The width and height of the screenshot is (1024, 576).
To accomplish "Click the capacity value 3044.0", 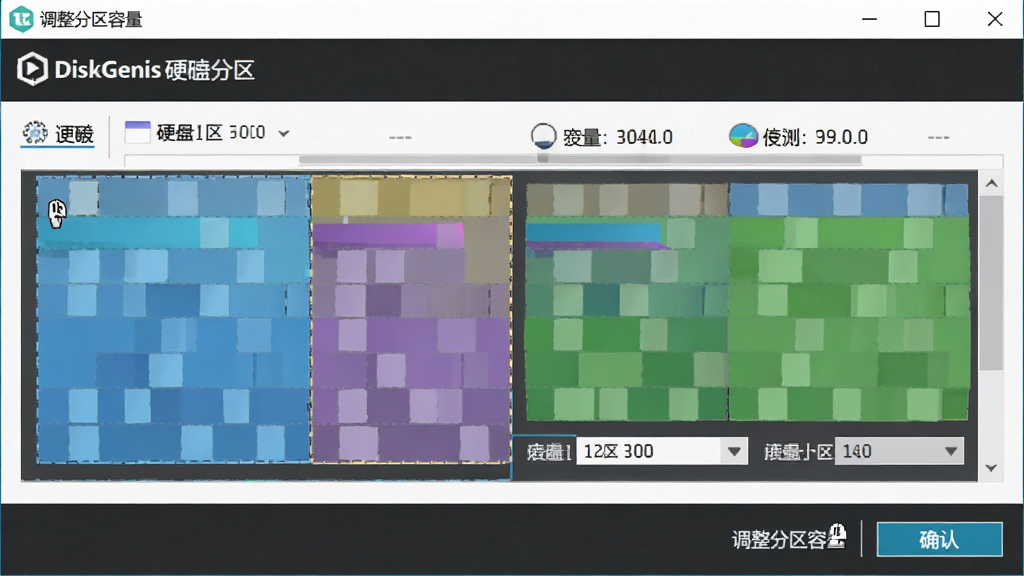I will [645, 137].
